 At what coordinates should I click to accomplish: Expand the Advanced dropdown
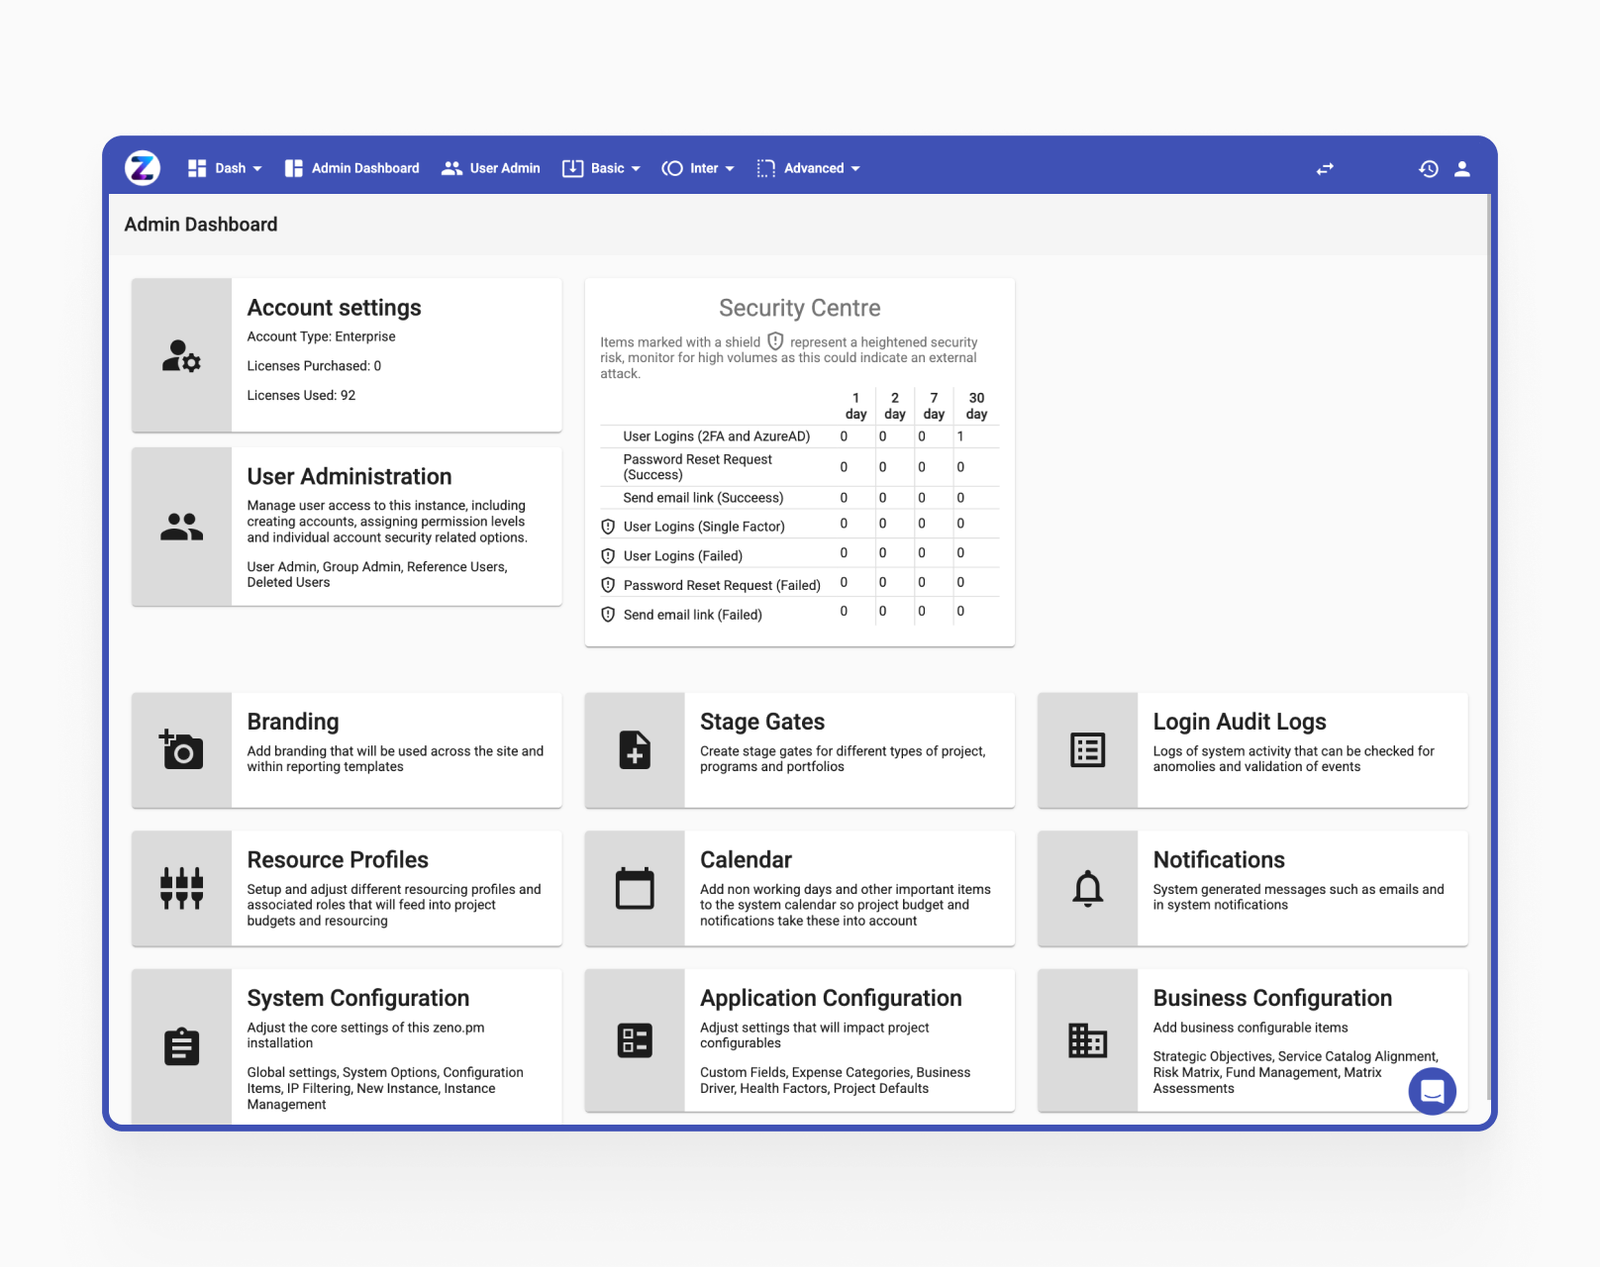click(x=811, y=168)
